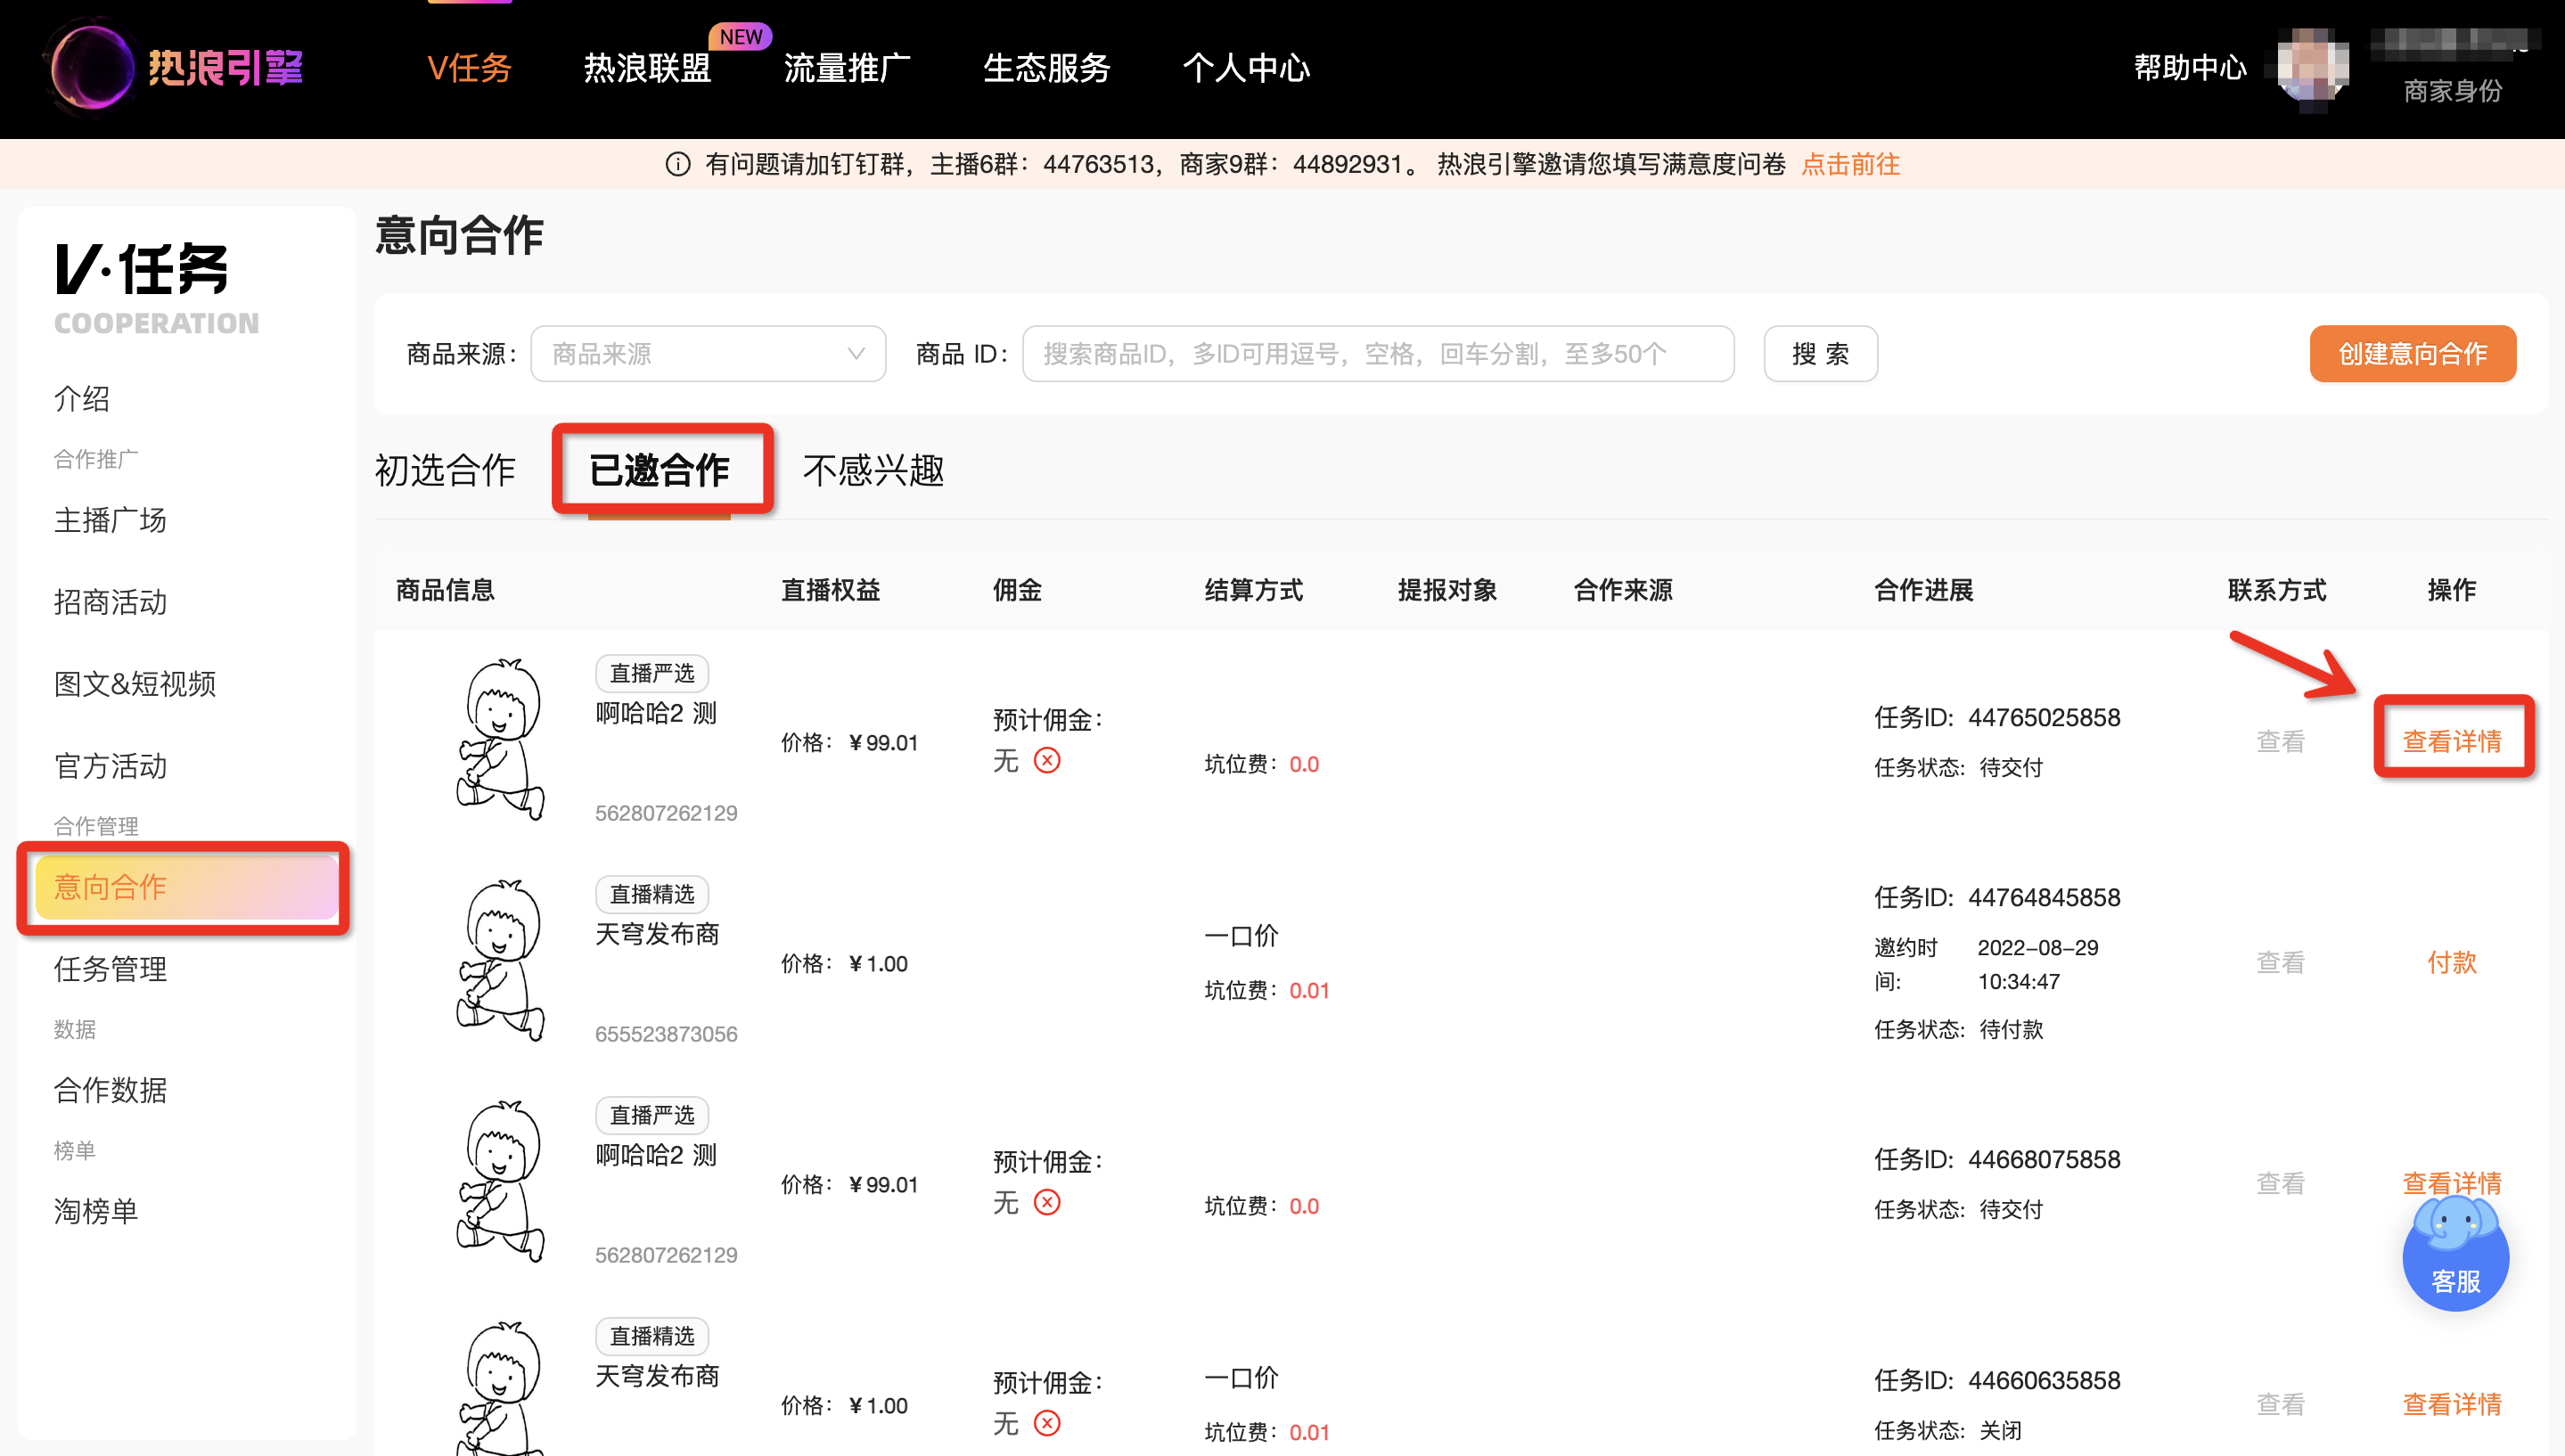This screenshot has height=1456, width=2565.
Task: Expand the 商品来源 dropdown
Action: (x=708, y=354)
